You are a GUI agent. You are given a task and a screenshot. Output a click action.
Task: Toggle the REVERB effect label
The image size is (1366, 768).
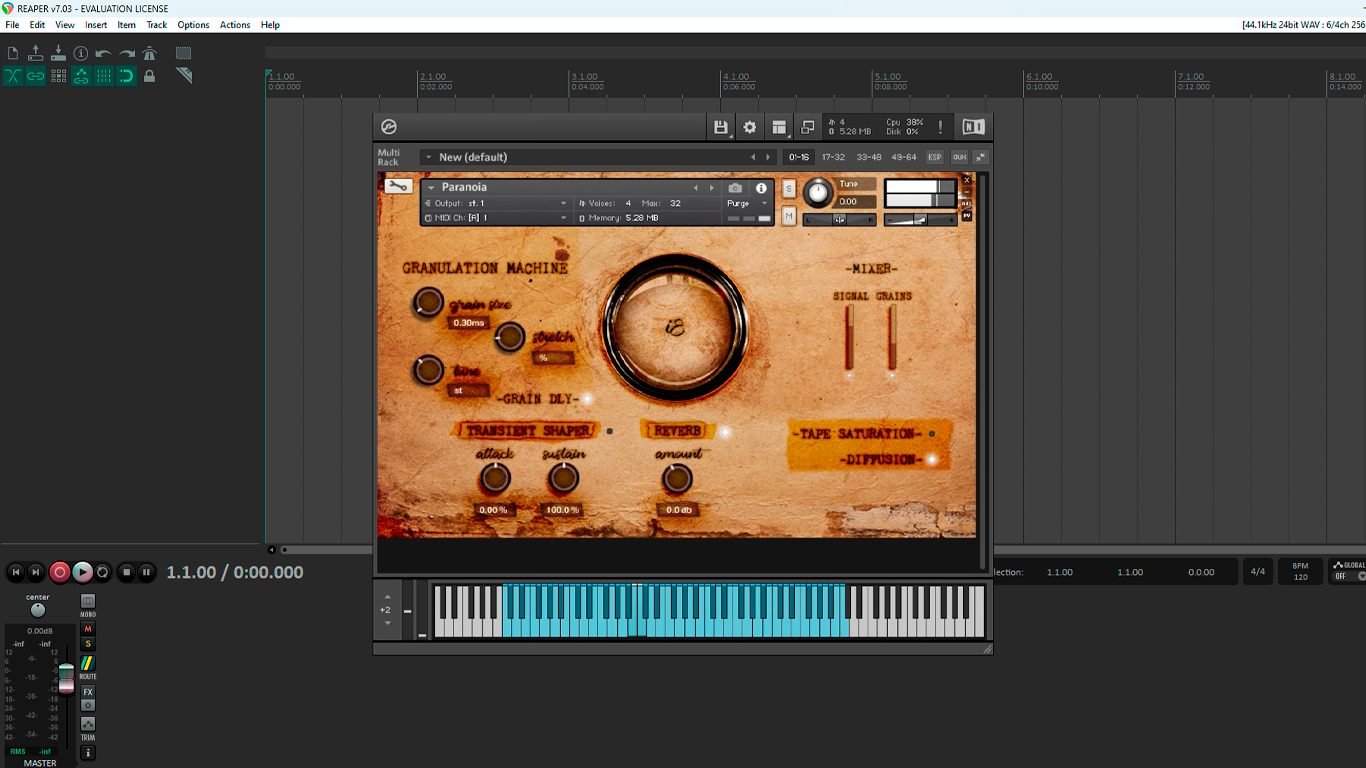click(x=677, y=431)
